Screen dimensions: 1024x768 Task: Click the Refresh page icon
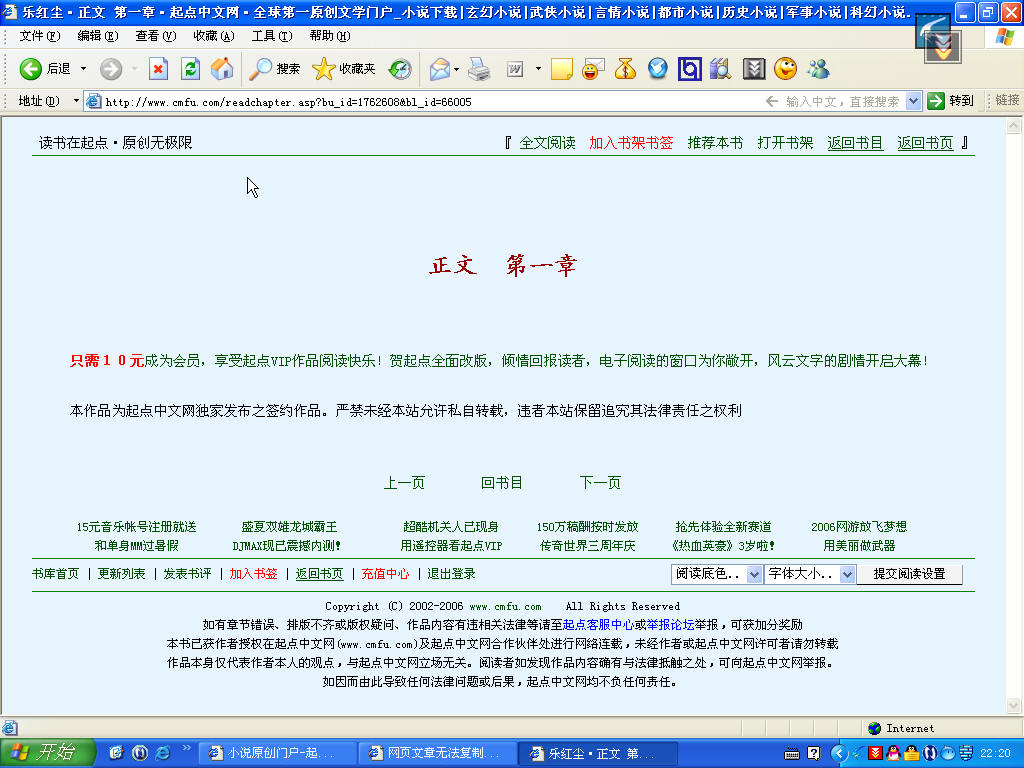coord(190,69)
